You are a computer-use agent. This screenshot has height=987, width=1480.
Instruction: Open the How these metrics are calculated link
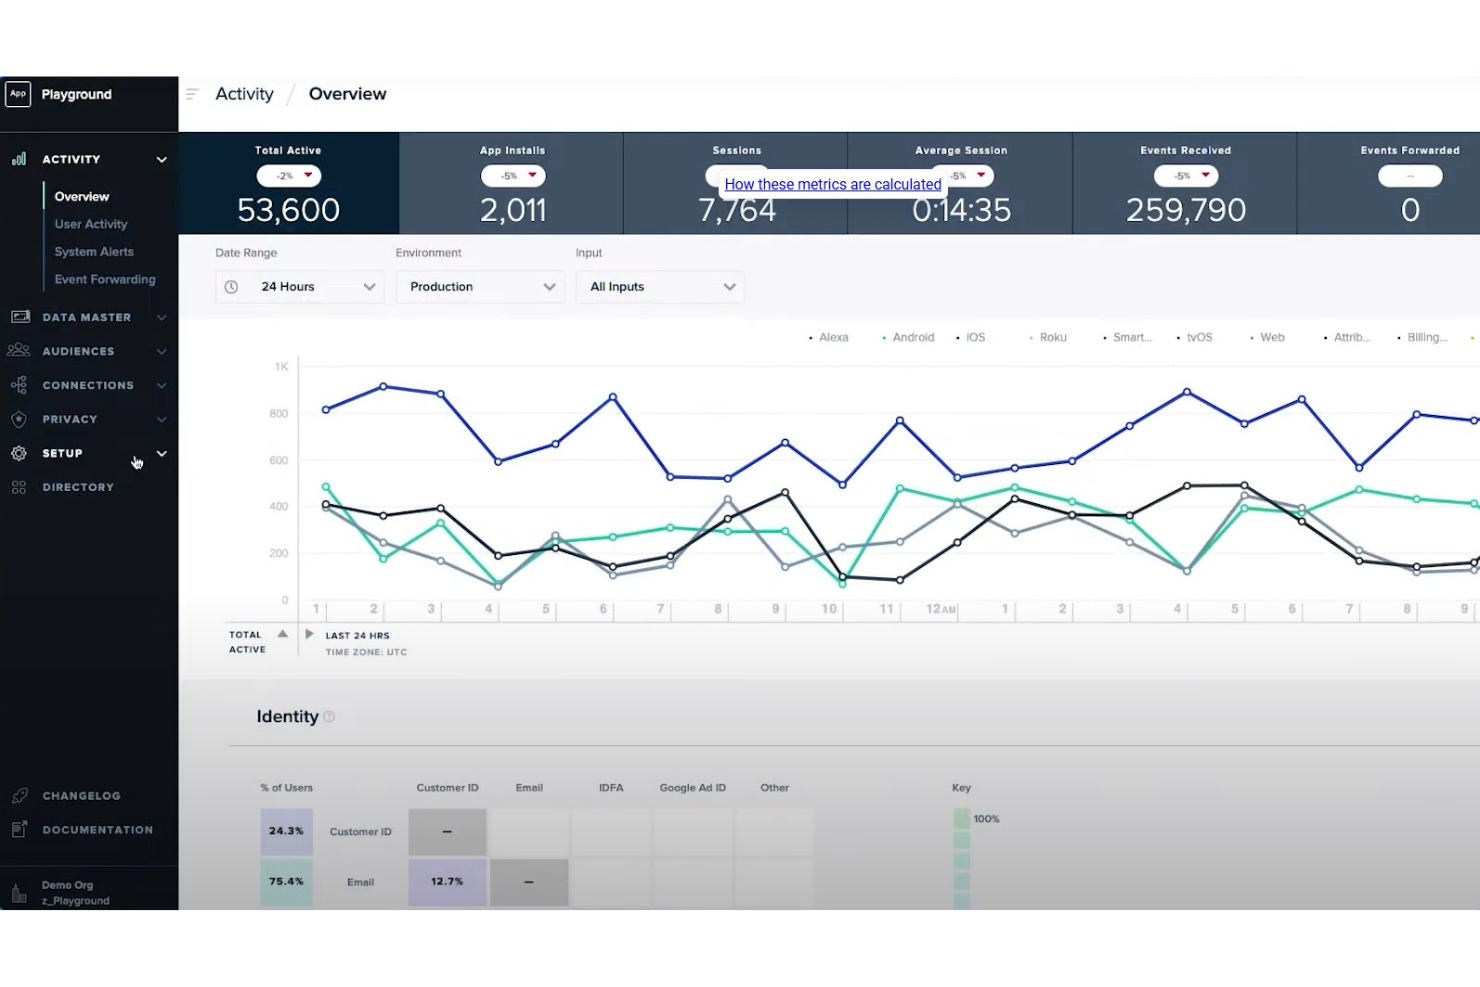click(832, 184)
